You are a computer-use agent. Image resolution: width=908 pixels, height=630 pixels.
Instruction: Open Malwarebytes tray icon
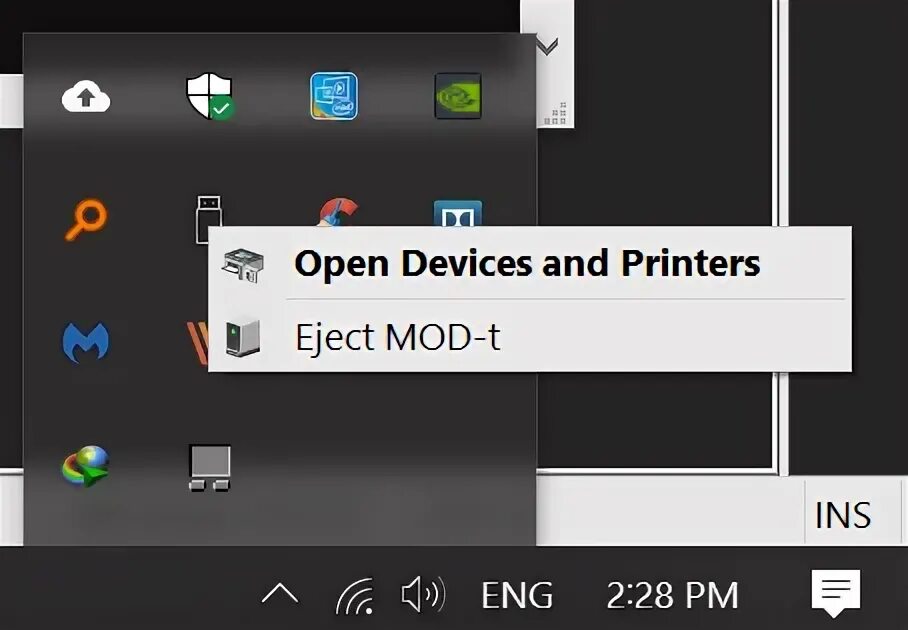point(86,342)
